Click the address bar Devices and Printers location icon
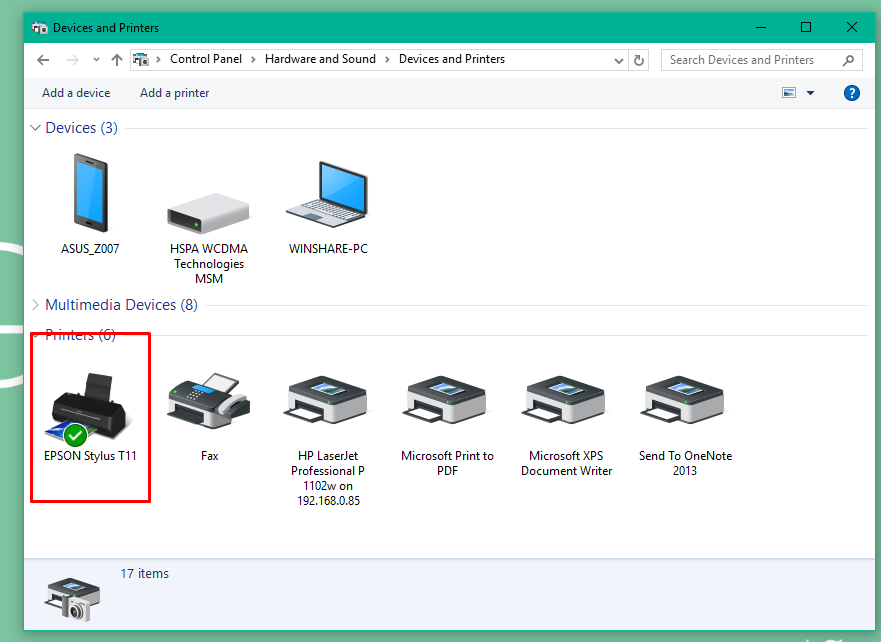Image resolution: width=881 pixels, height=642 pixels. pos(140,59)
